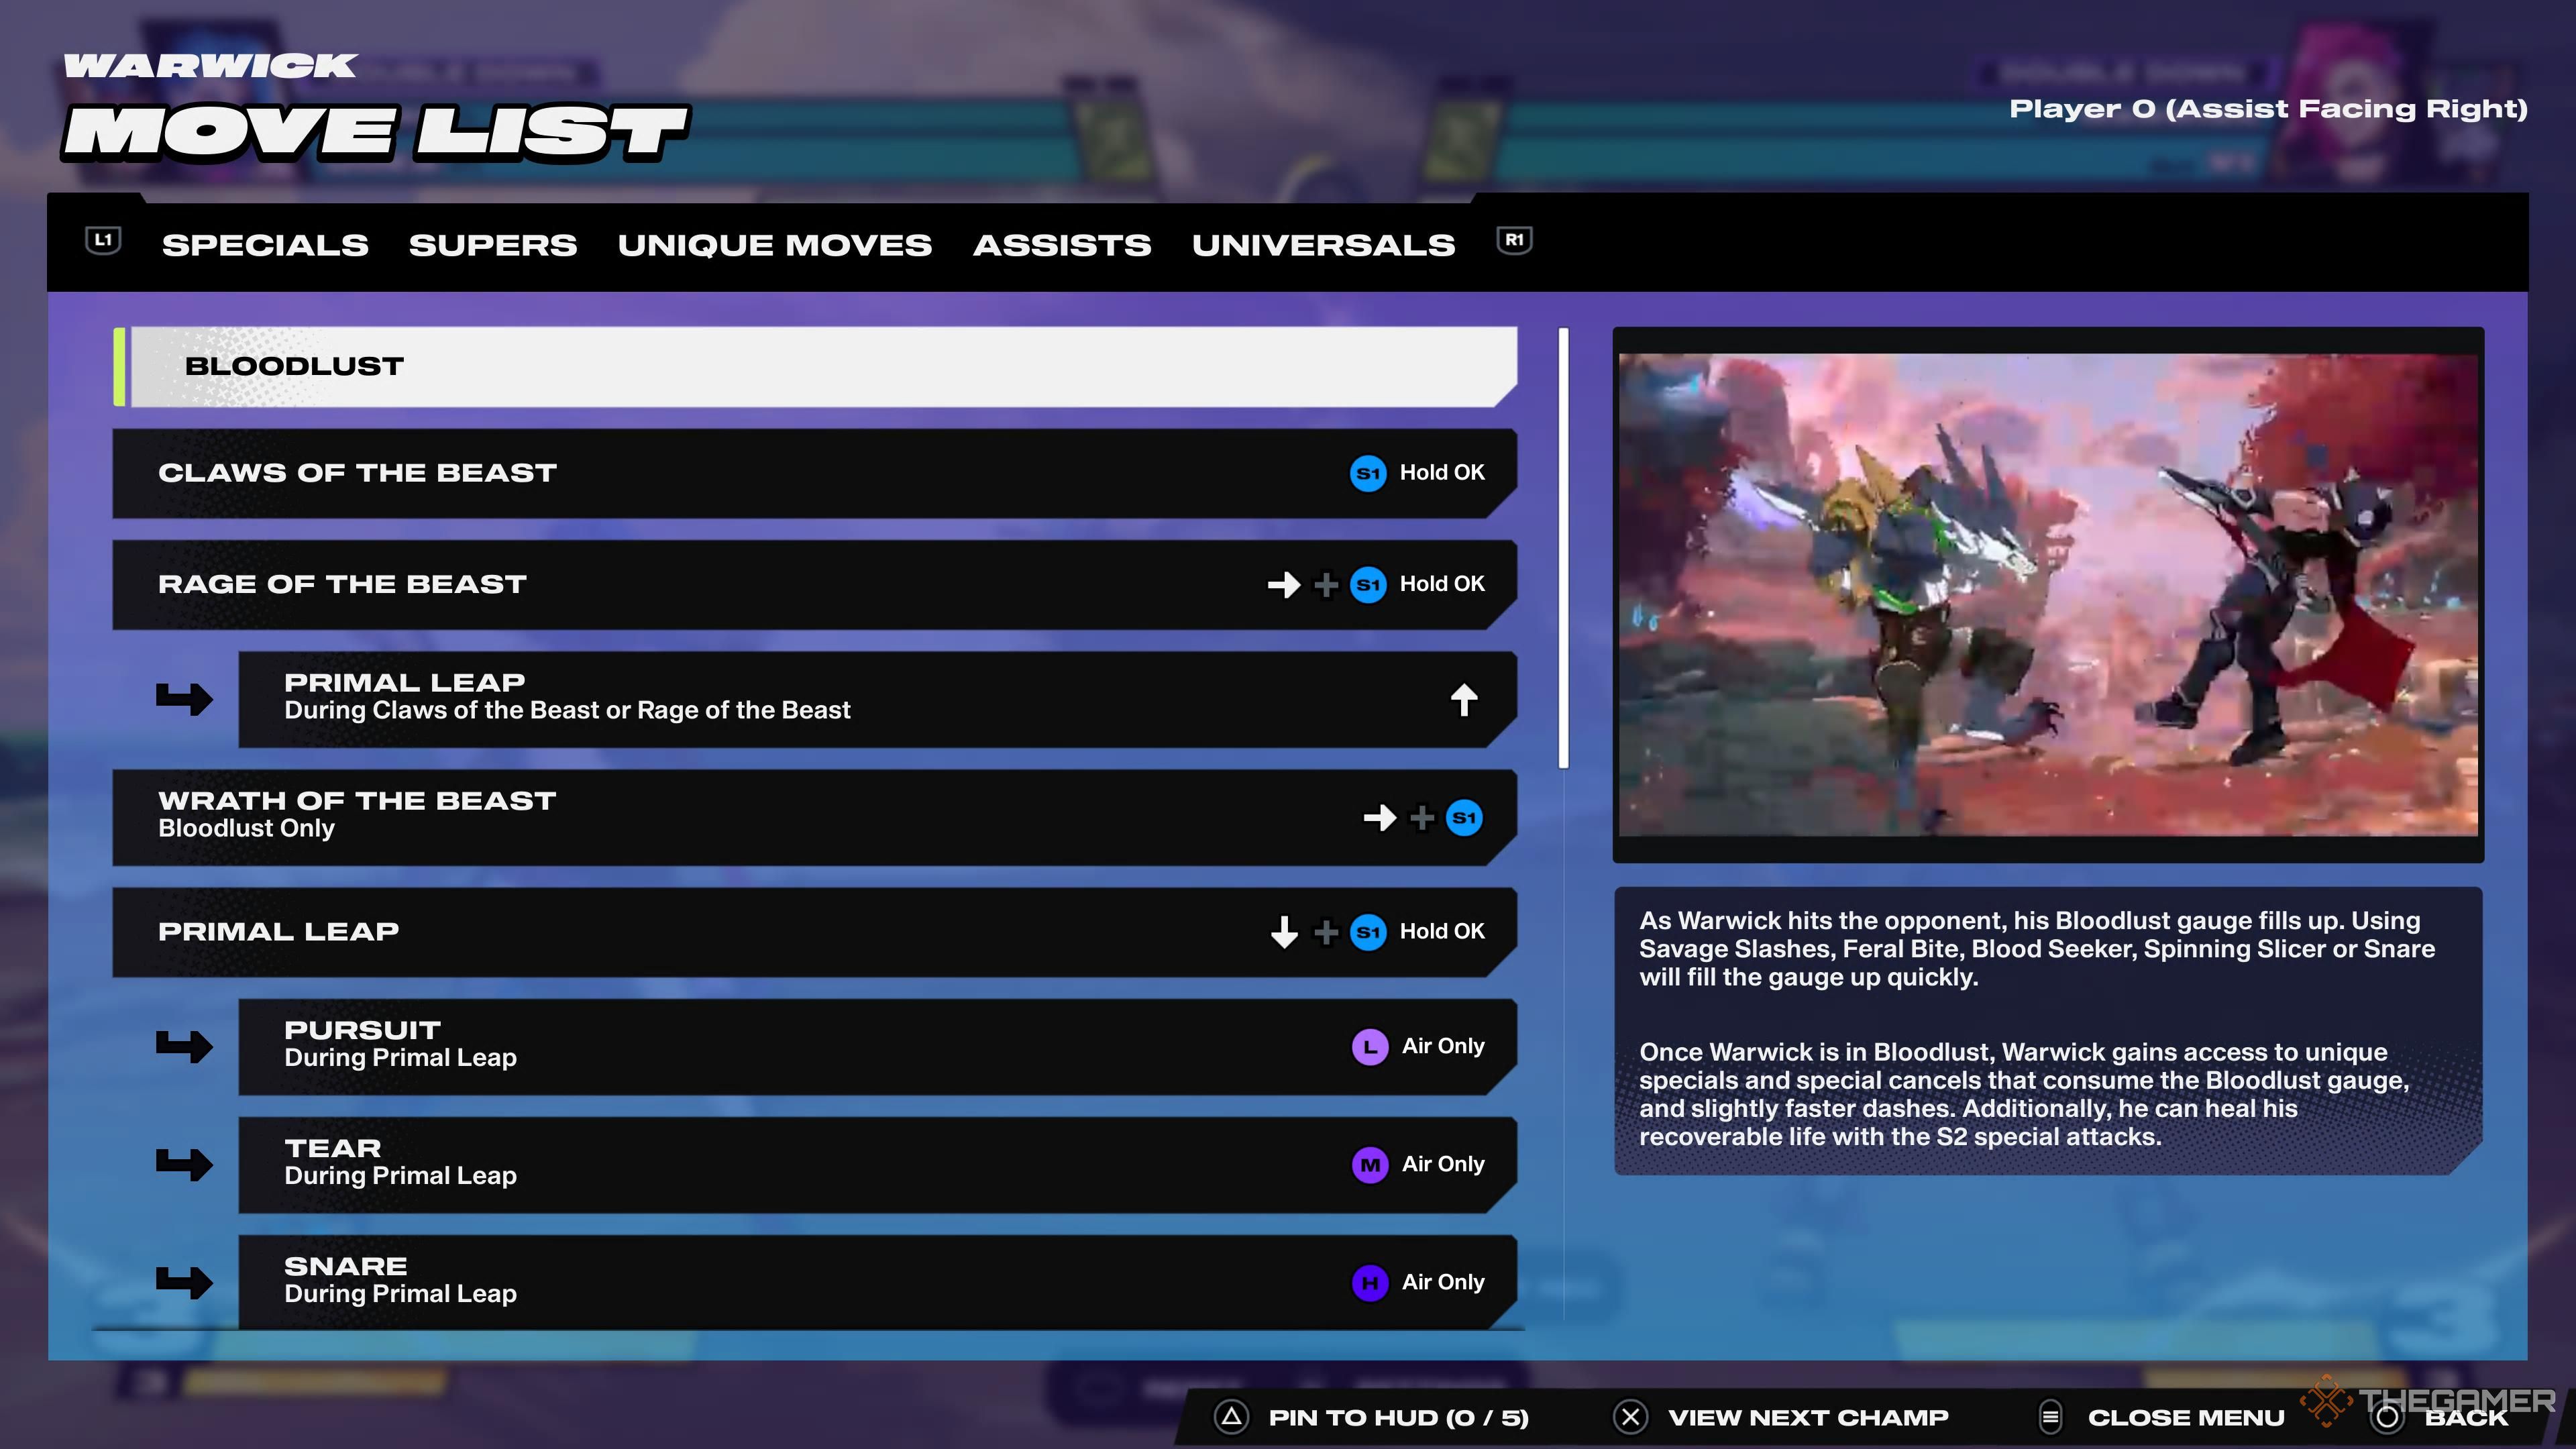Viewport: 2576px width, 1449px height.
Task: Click the purple L button icon on Pursuit
Action: click(1369, 1047)
